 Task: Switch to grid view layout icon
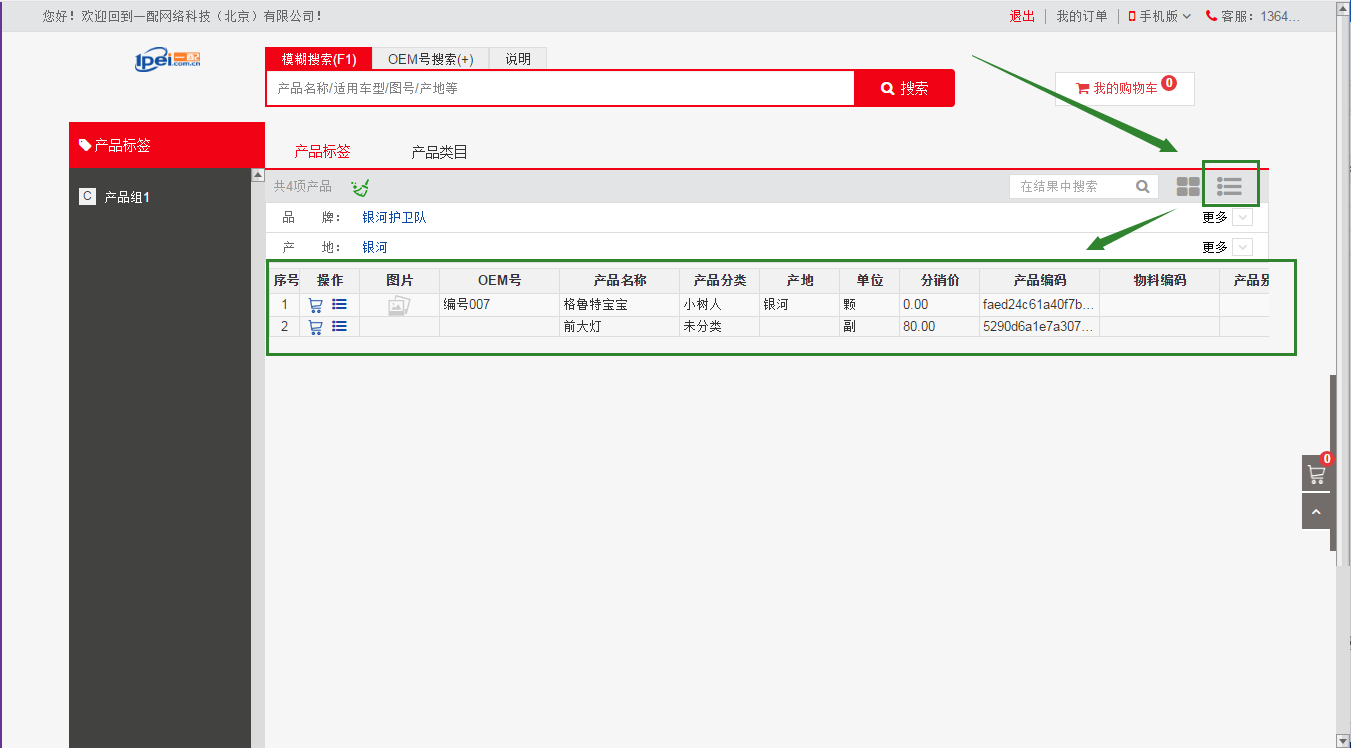click(x=1188, y=186)
